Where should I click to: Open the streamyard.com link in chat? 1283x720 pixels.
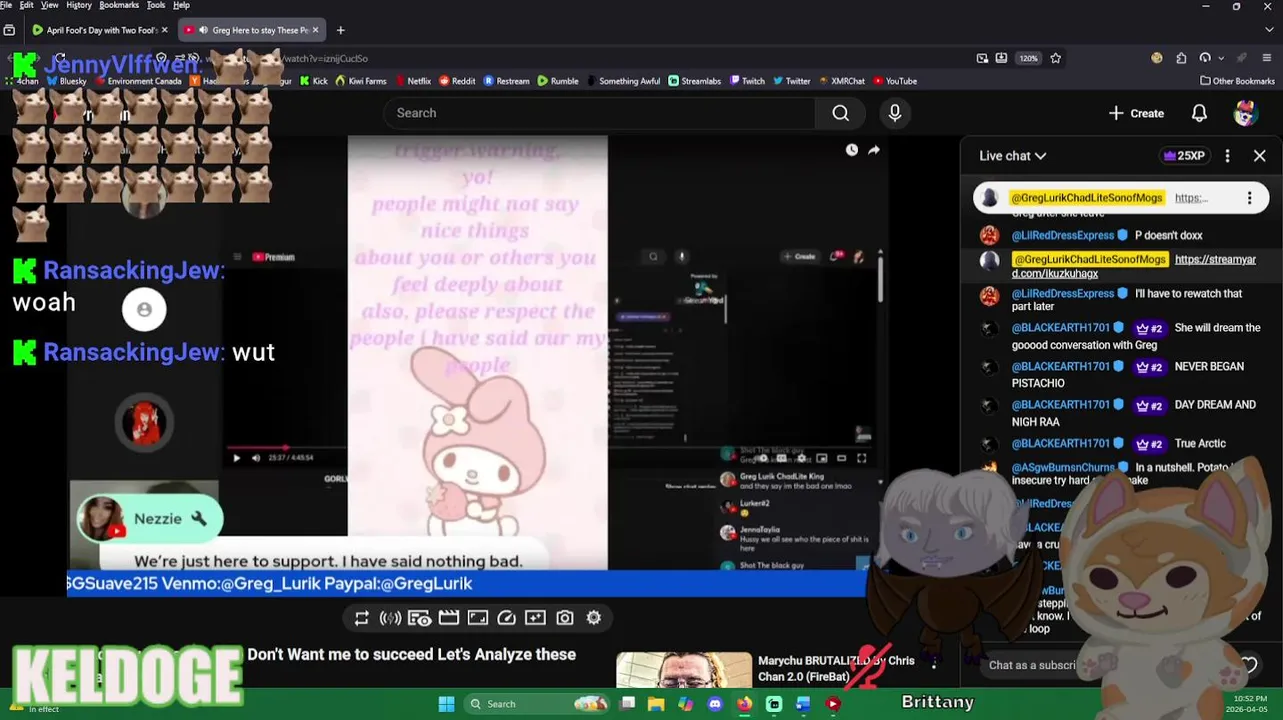coord(1134,266)
